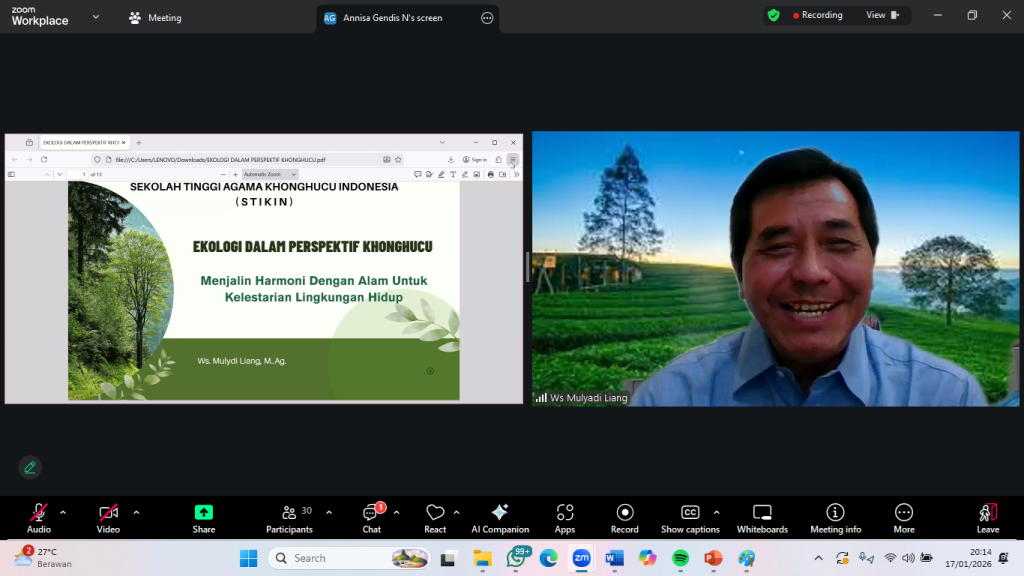Open the React emoji picker

[x=435, y=517]
